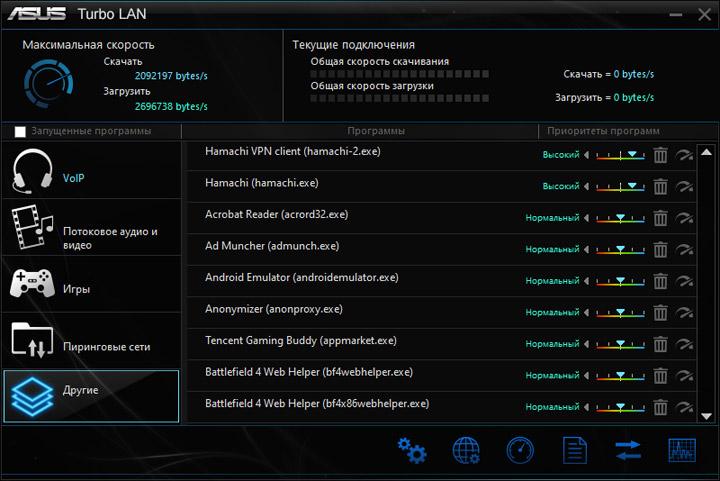Select the Android Emulator (androidemulator.exe) row
Viewport: 720px width, 481px height.
pyautogui.click(x=442, y=281)
